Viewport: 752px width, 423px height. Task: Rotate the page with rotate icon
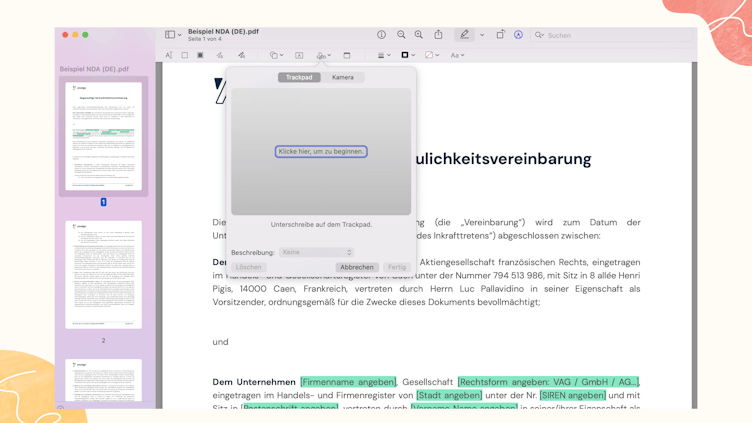pyautogui.click(x=500, y=35)
